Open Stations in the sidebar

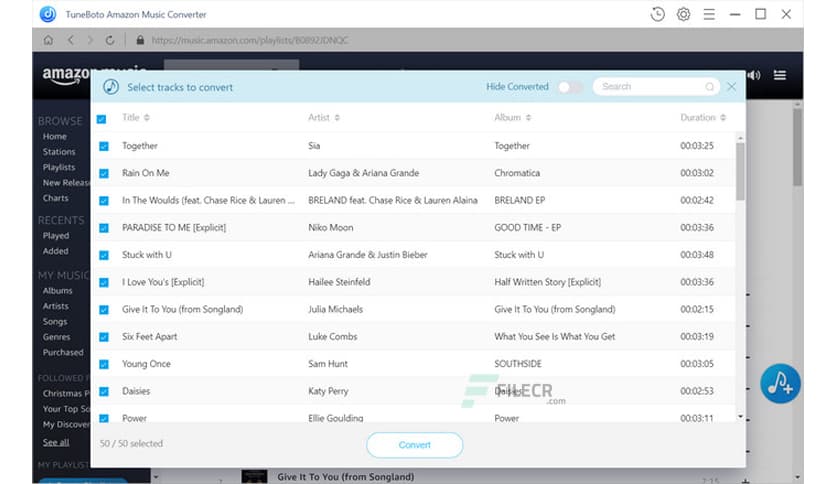click(59, 152)
